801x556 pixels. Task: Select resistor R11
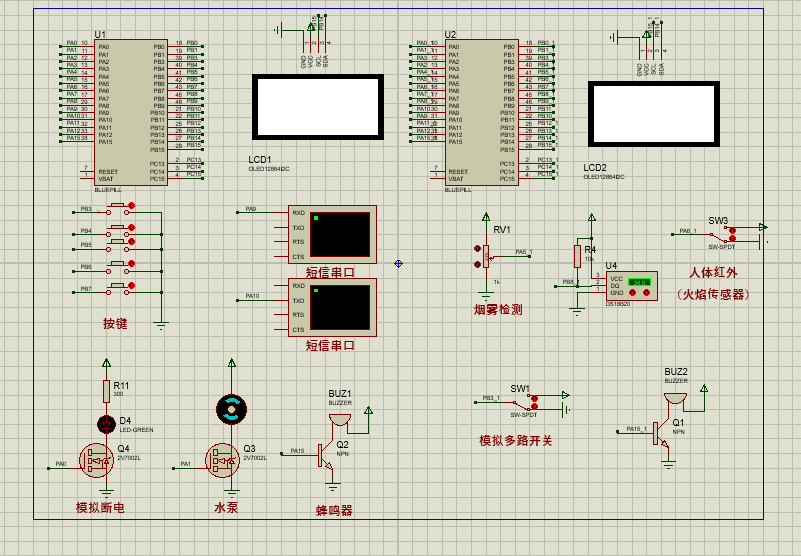[106, 391]
